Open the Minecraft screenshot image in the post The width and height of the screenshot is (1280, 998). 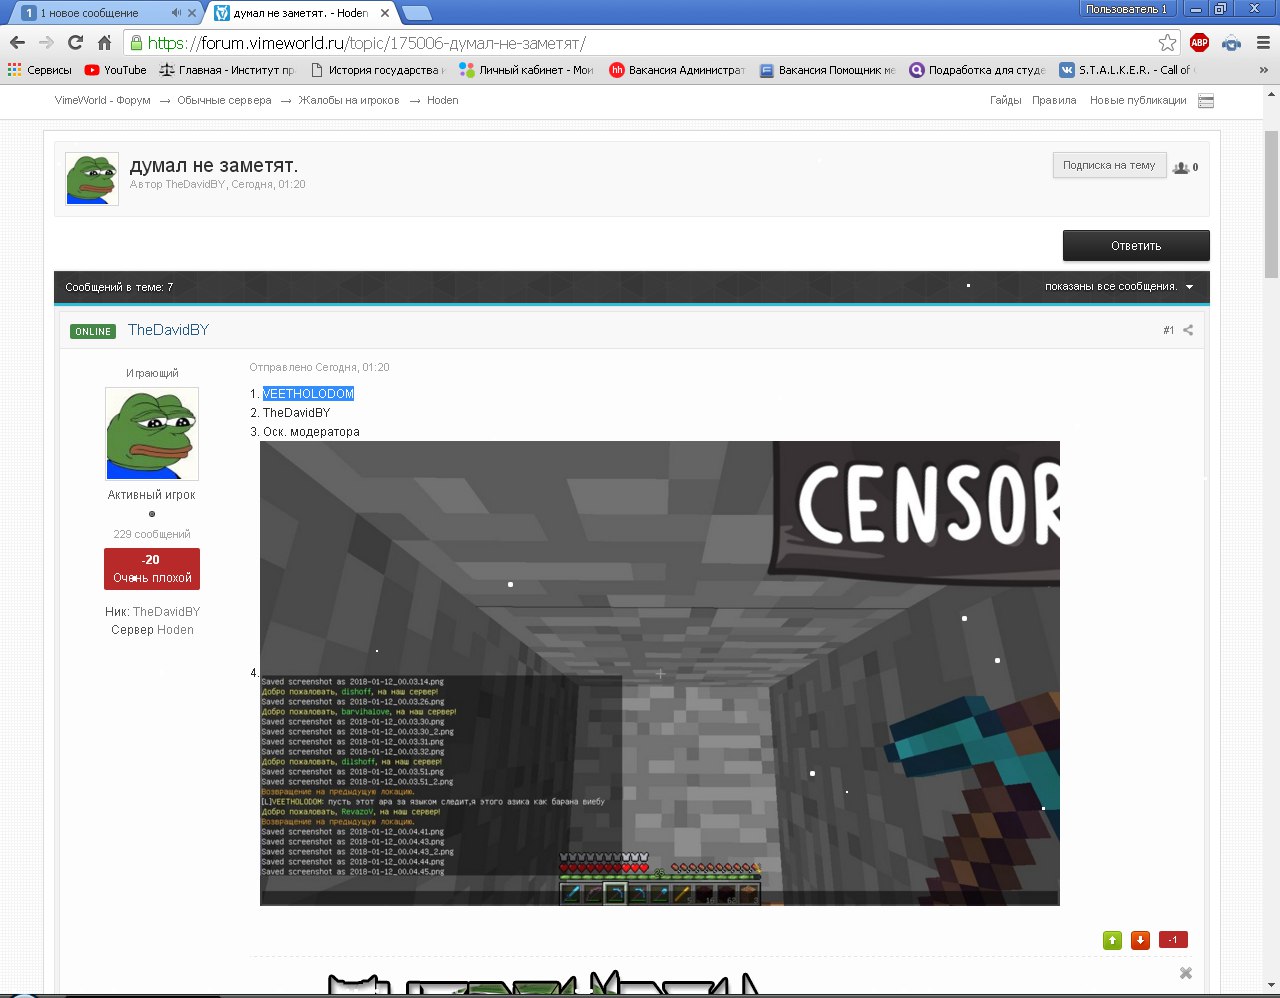tap(659, 673)
